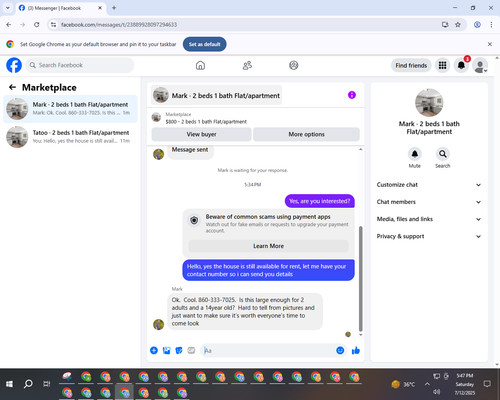
Task: Open the Facebook menu grid icon
Action: point(442,65)
